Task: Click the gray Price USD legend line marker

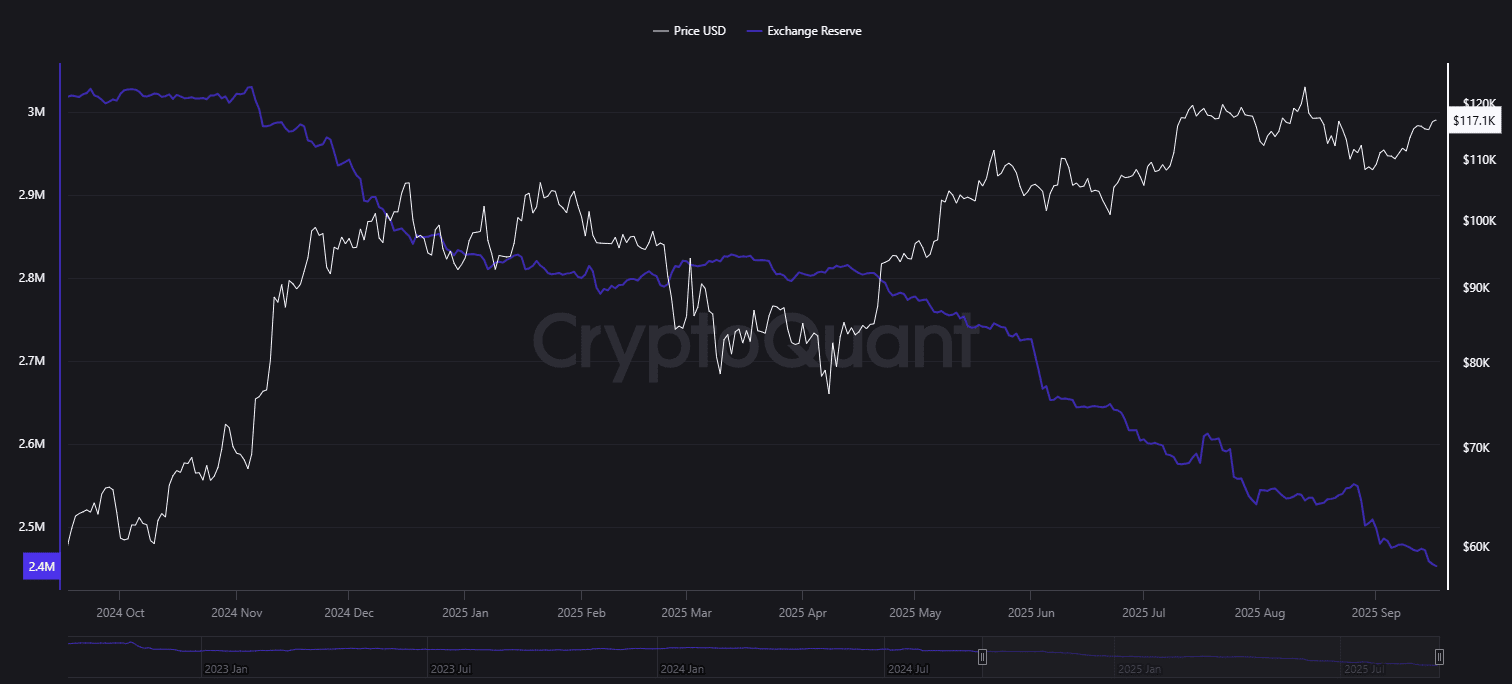Action: click(660, 31)
